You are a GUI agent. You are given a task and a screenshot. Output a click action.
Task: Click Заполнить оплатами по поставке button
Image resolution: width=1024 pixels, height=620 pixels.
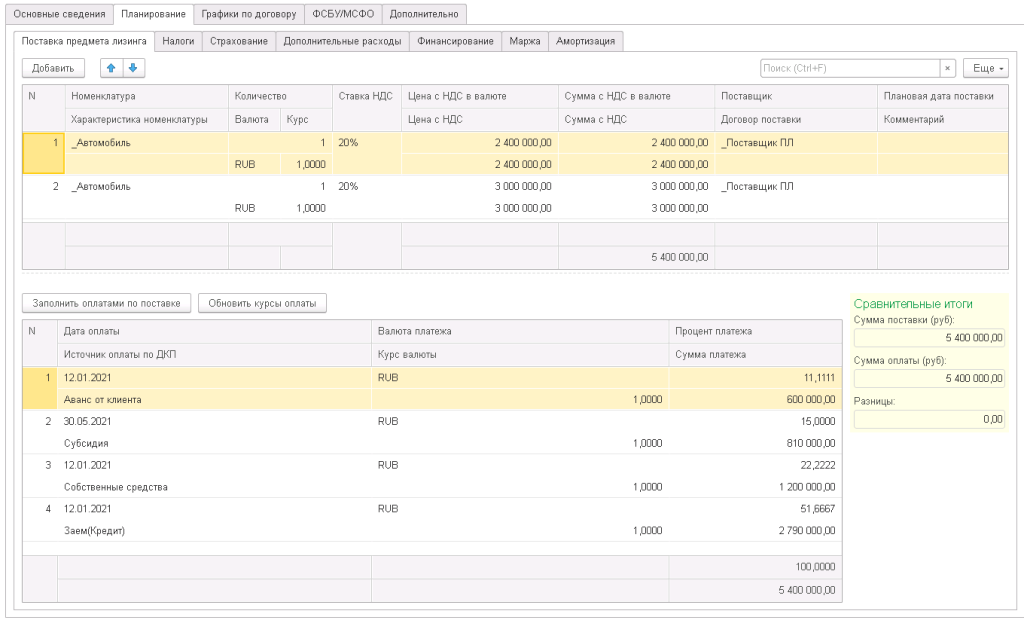[x=106, y=303]
